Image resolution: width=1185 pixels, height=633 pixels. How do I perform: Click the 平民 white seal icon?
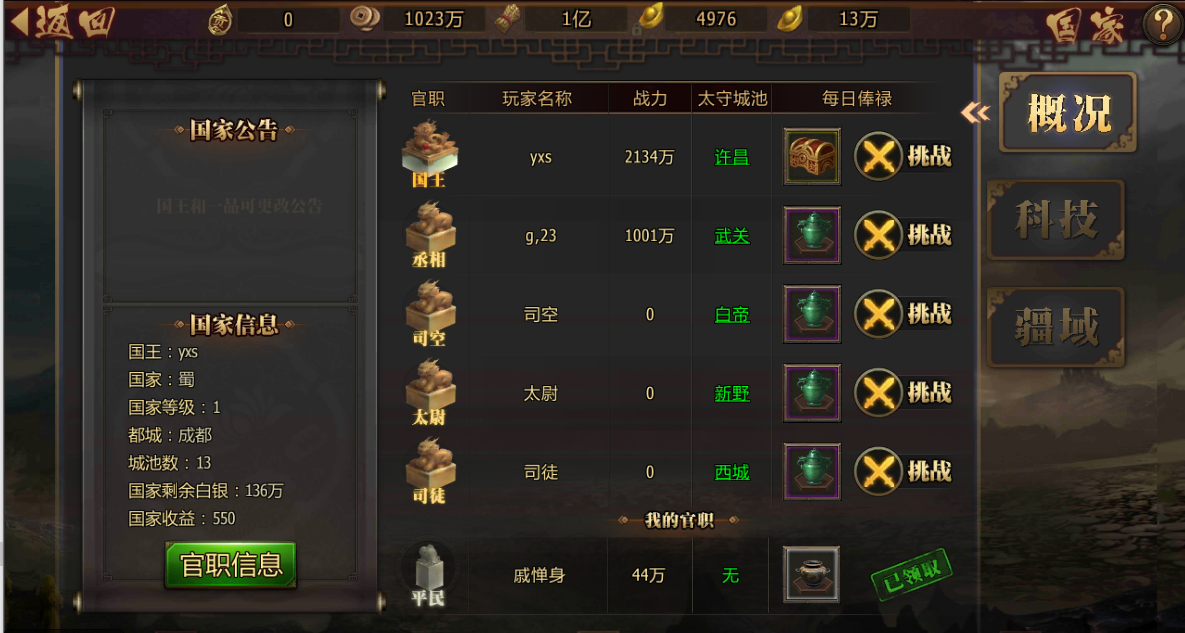(429, 576)
